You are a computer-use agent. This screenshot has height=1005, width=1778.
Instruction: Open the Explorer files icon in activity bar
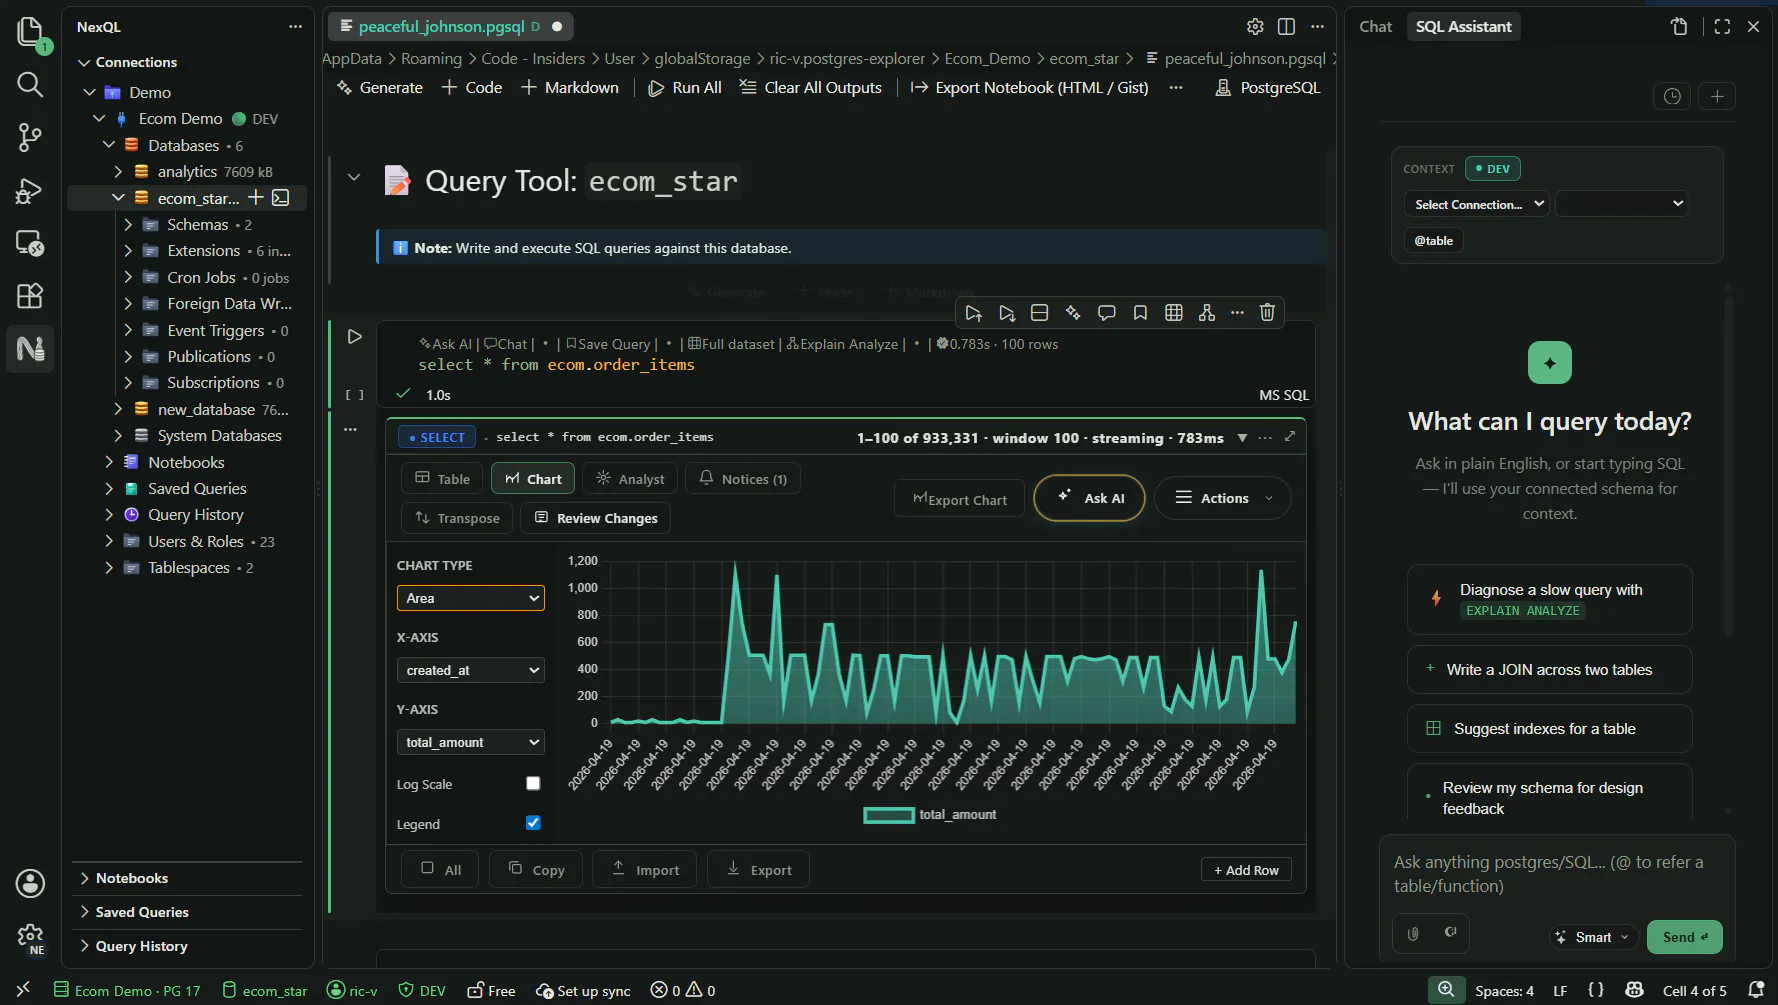pyautogui.click(x=30, y=32)
